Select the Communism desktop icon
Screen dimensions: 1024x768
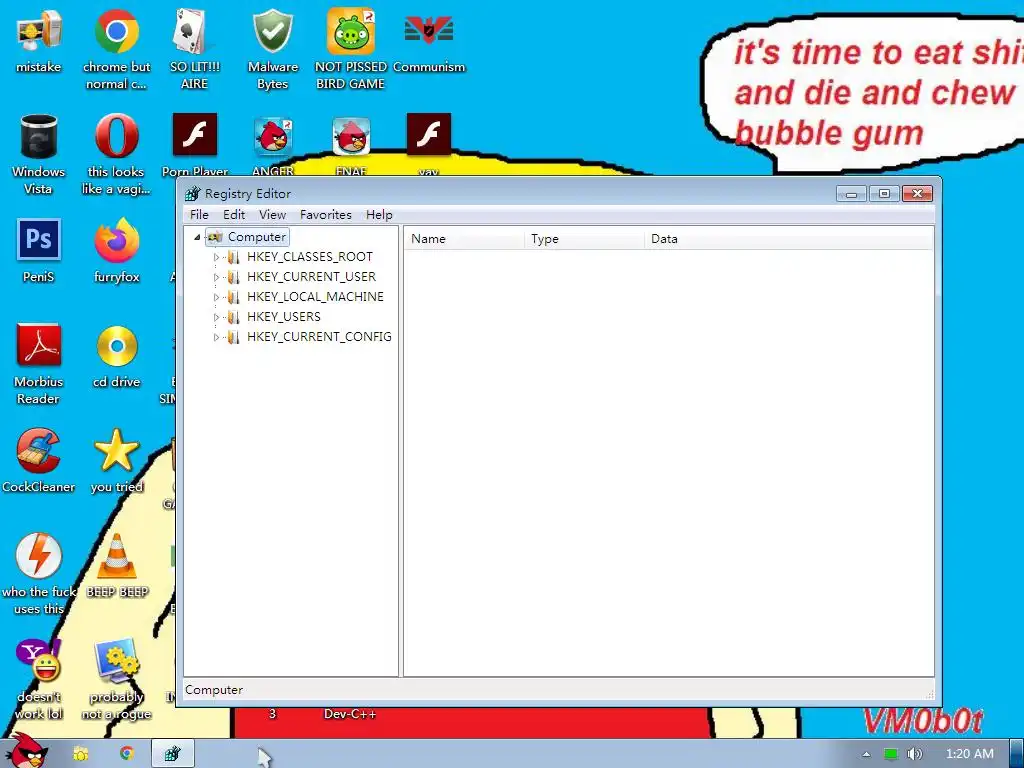click(x=429, y=40)
